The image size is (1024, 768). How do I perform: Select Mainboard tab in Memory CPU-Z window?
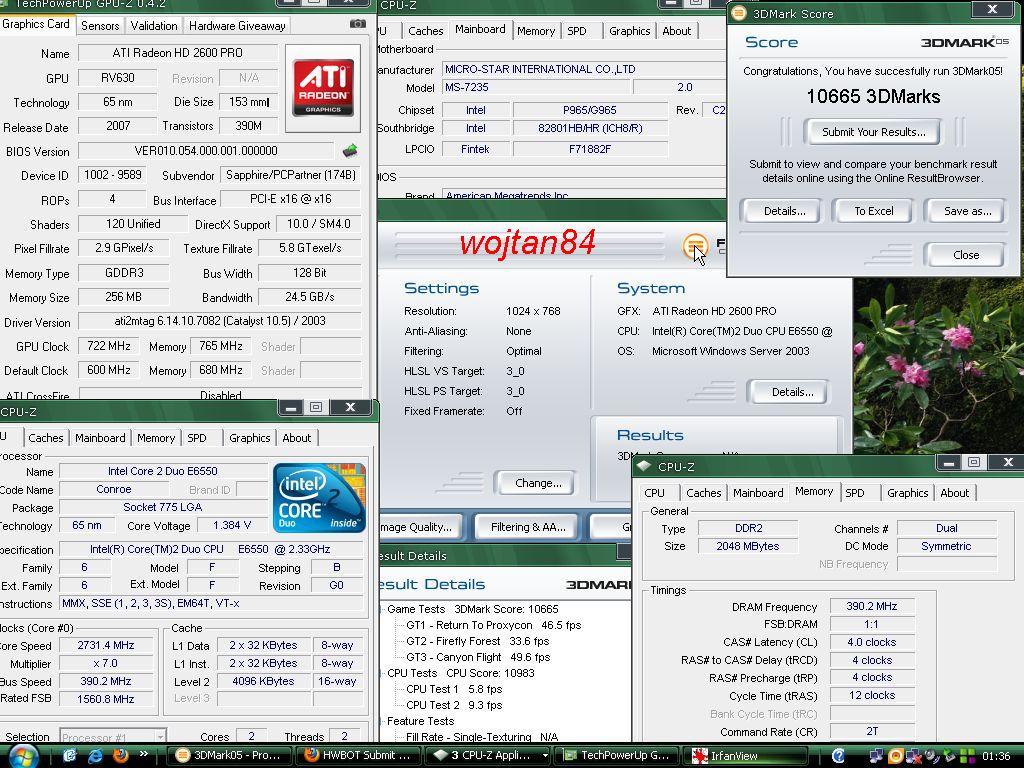click(x=758, y=493)
